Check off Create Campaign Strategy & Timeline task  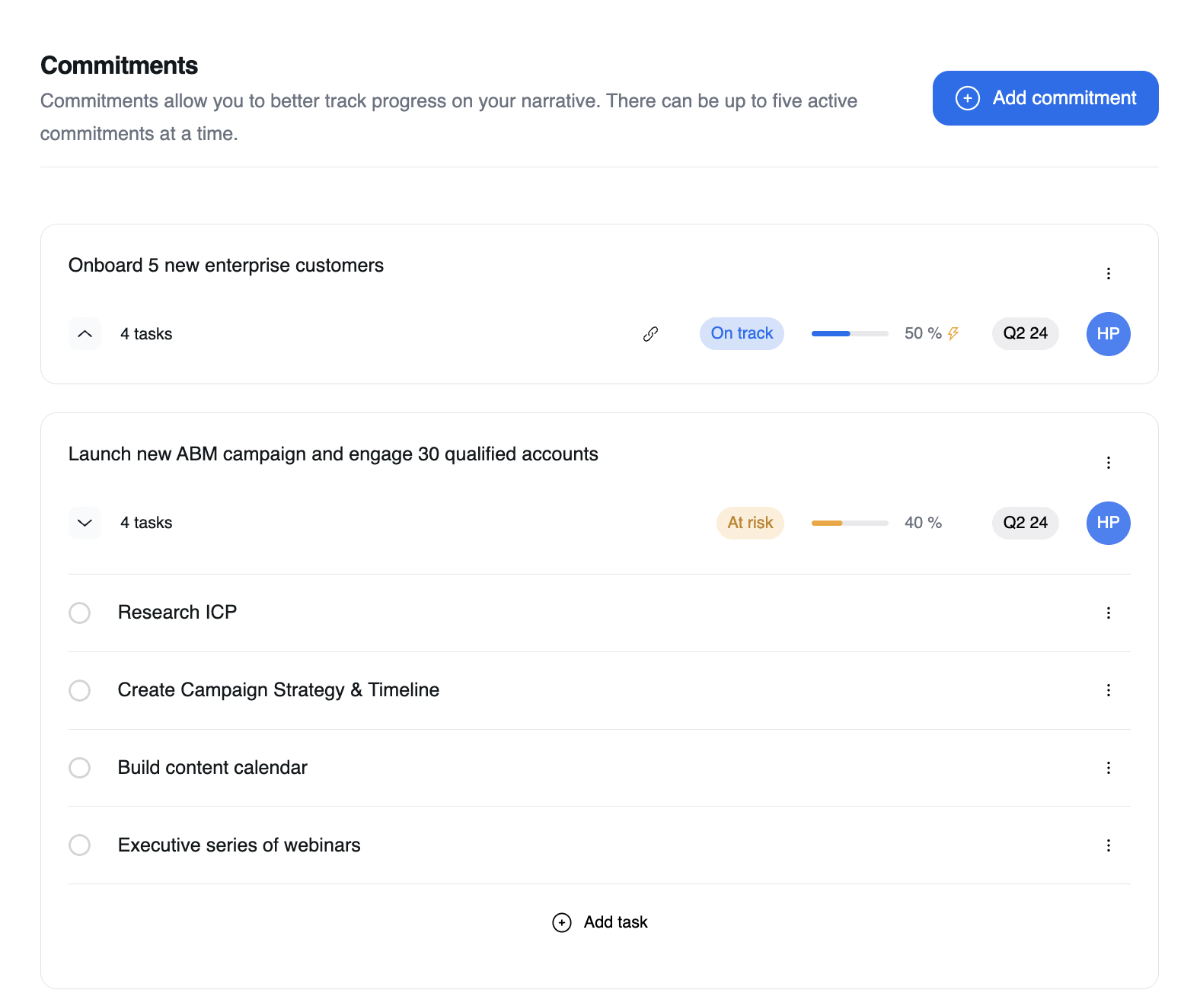click(79, 690)
